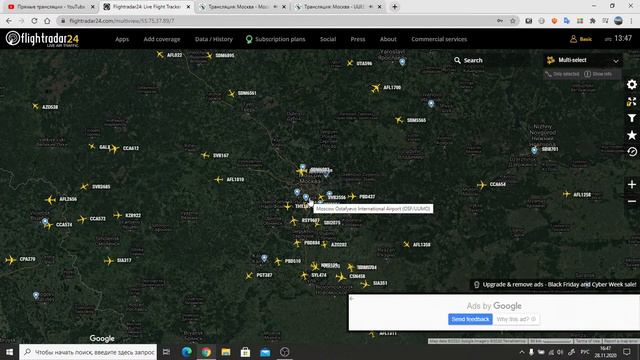This screenshot has width=640, height=360.
Task: Click Why this ad? link
Action: (516, 319)
